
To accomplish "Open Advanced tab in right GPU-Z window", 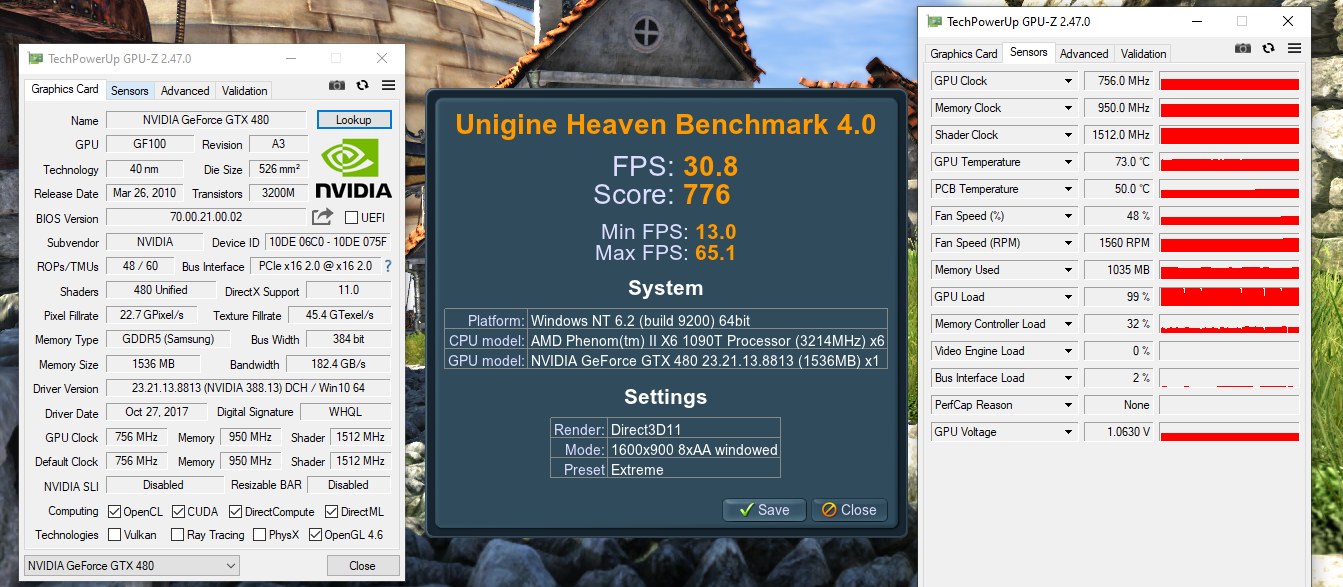I will pyautogui.click(x=1084, y=54).
